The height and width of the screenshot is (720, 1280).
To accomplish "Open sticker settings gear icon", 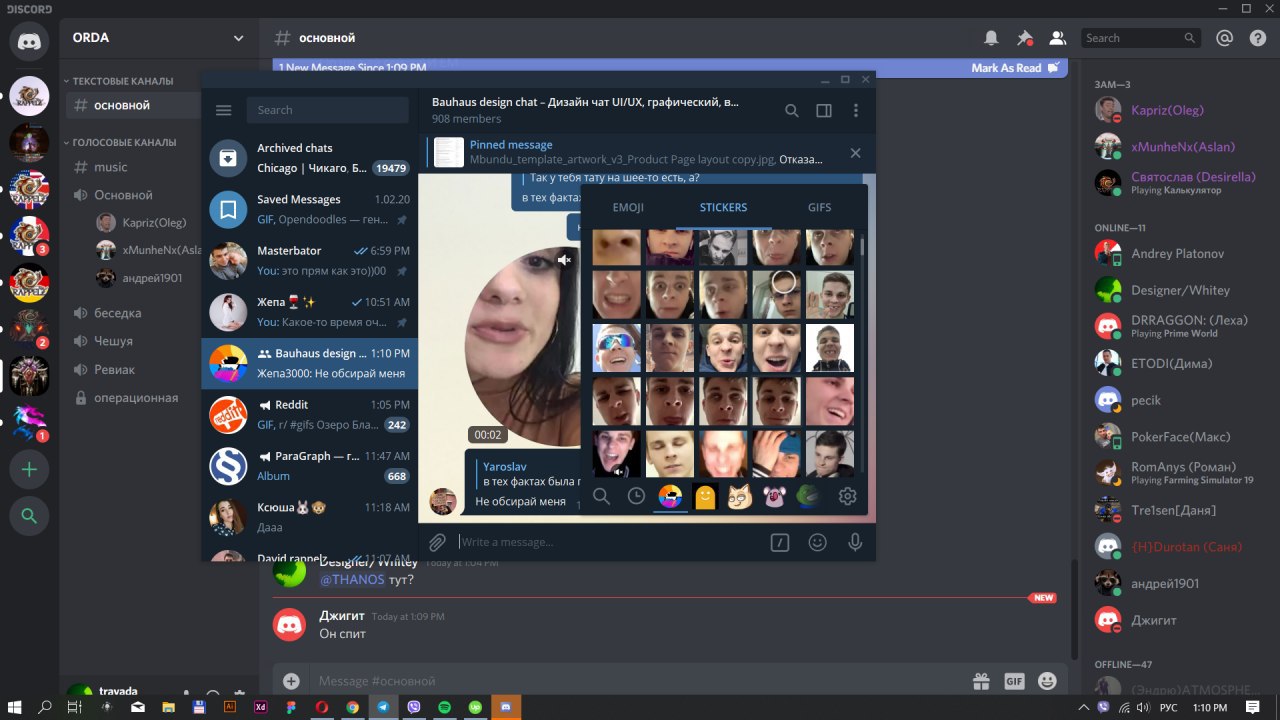I will click(x=847, y=496).
